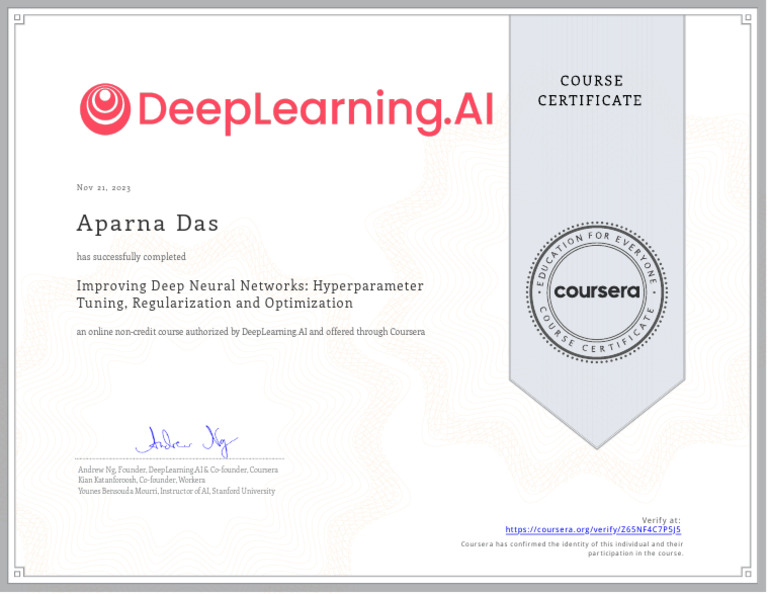
Task: Click the DeepLearning.AI circular logo icon
Action: tap(105, 109)
